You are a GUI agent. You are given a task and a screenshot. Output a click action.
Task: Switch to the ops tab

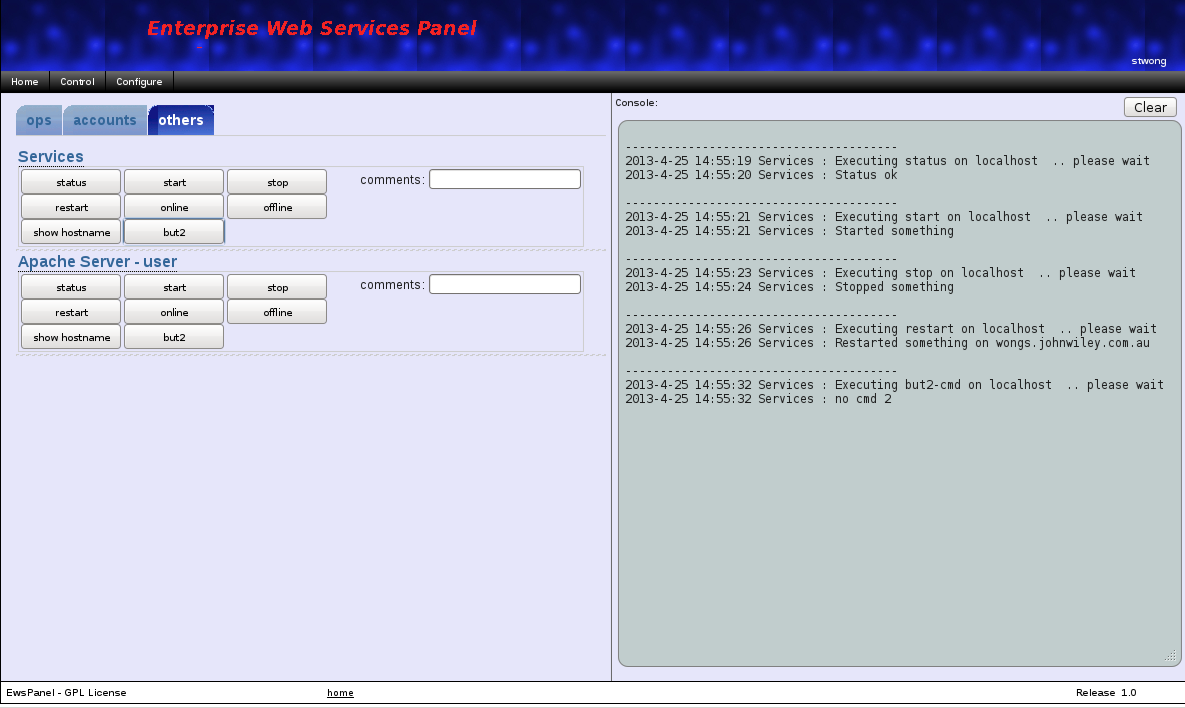[38, 120]
